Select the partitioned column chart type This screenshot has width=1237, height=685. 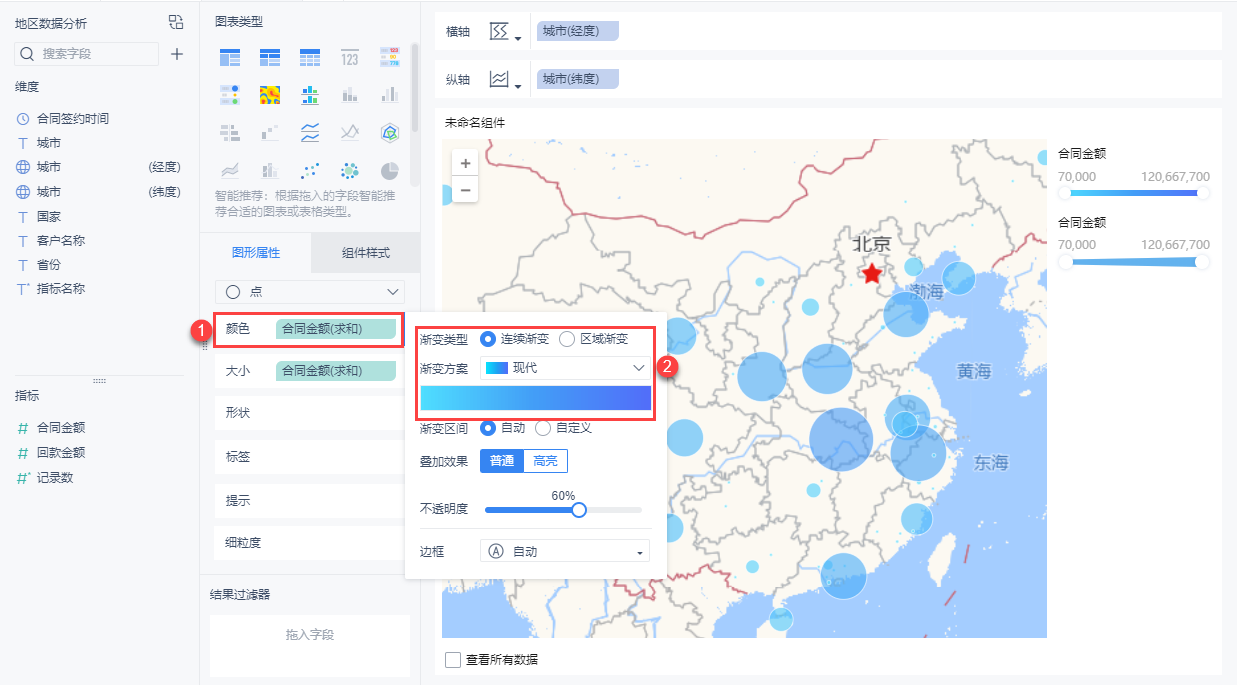[x=310, y=95]
